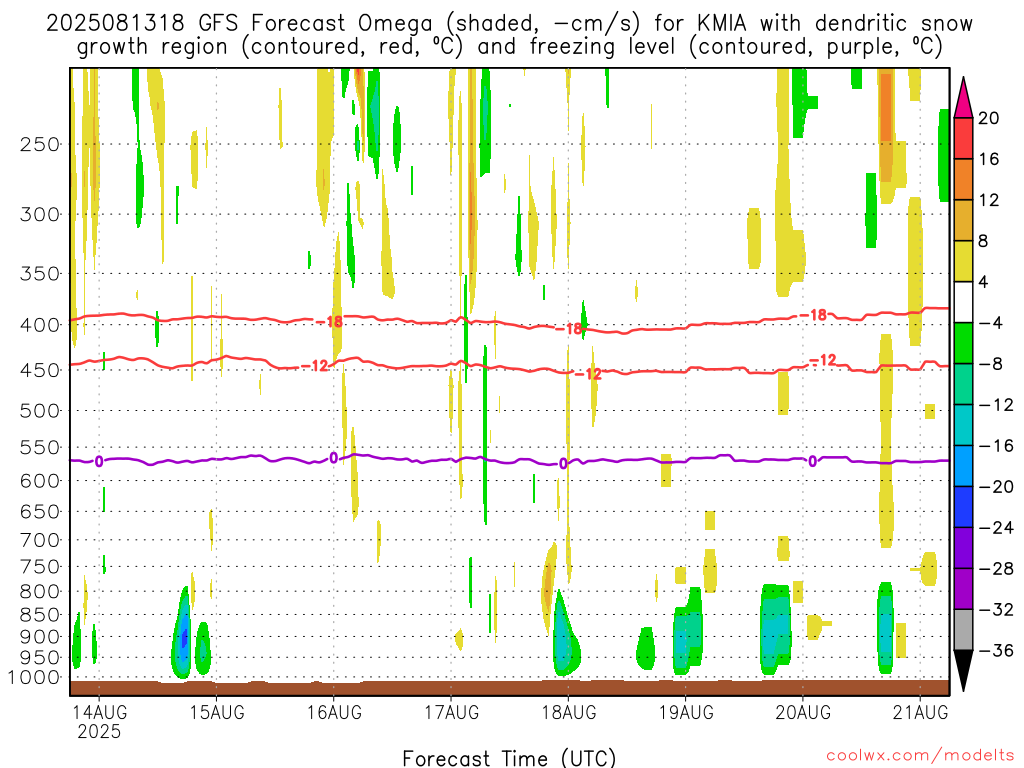The image size is (1024, 768).
Task: Click the color bar label -20
Action: click(996, 487)
